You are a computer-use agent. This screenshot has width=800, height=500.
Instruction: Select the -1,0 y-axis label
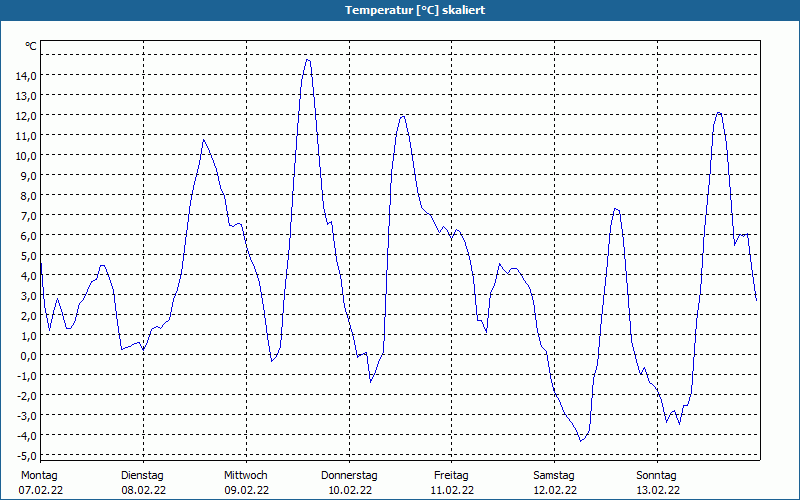point(27,376)
